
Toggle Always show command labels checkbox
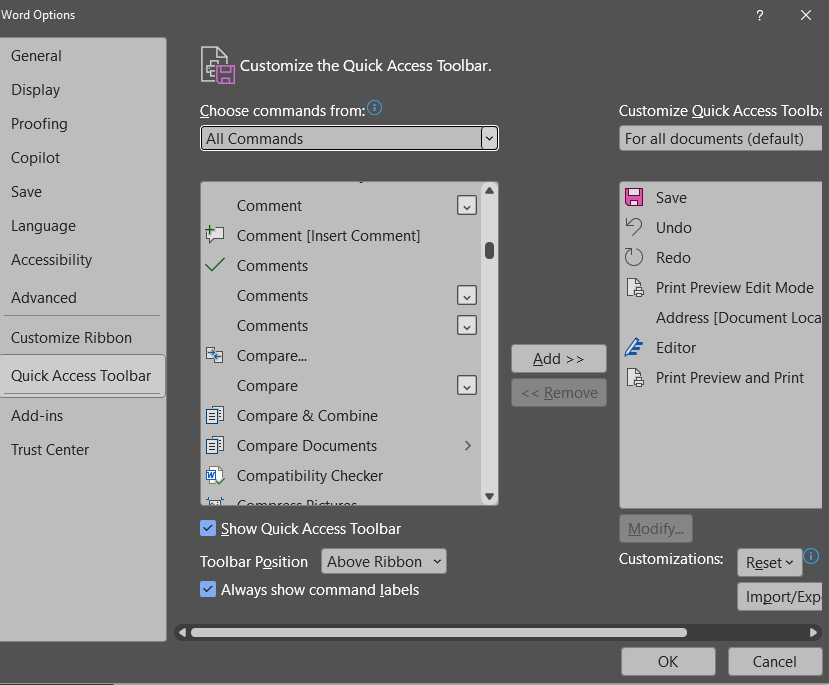click(208, 589)
